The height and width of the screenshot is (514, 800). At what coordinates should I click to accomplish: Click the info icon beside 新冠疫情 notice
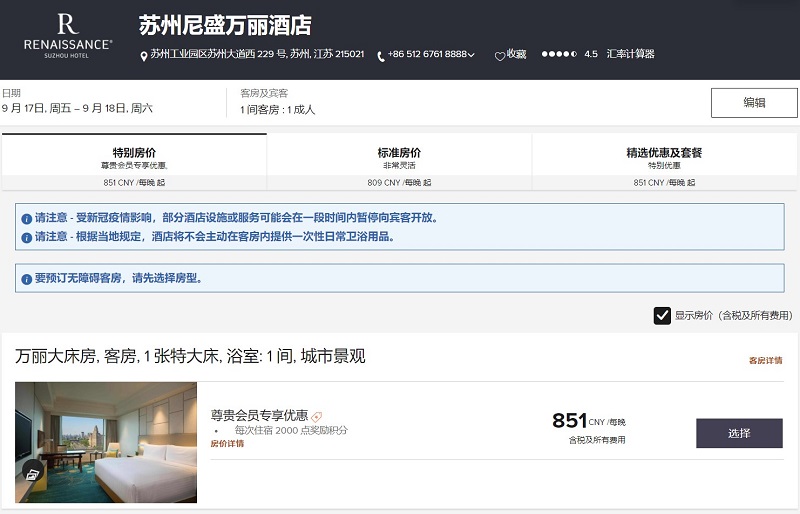coord(27,219)
